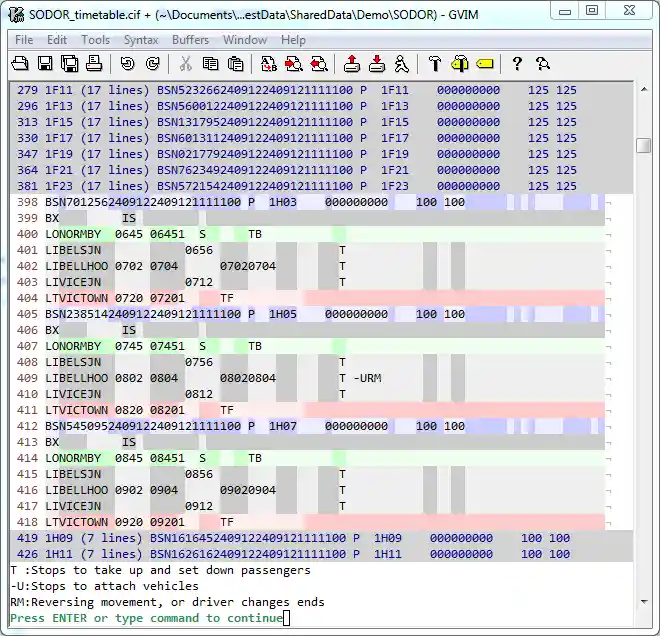Click the Cut scissors icon
This screenshot has width=660, height=636.
click(x=185, y=64)
